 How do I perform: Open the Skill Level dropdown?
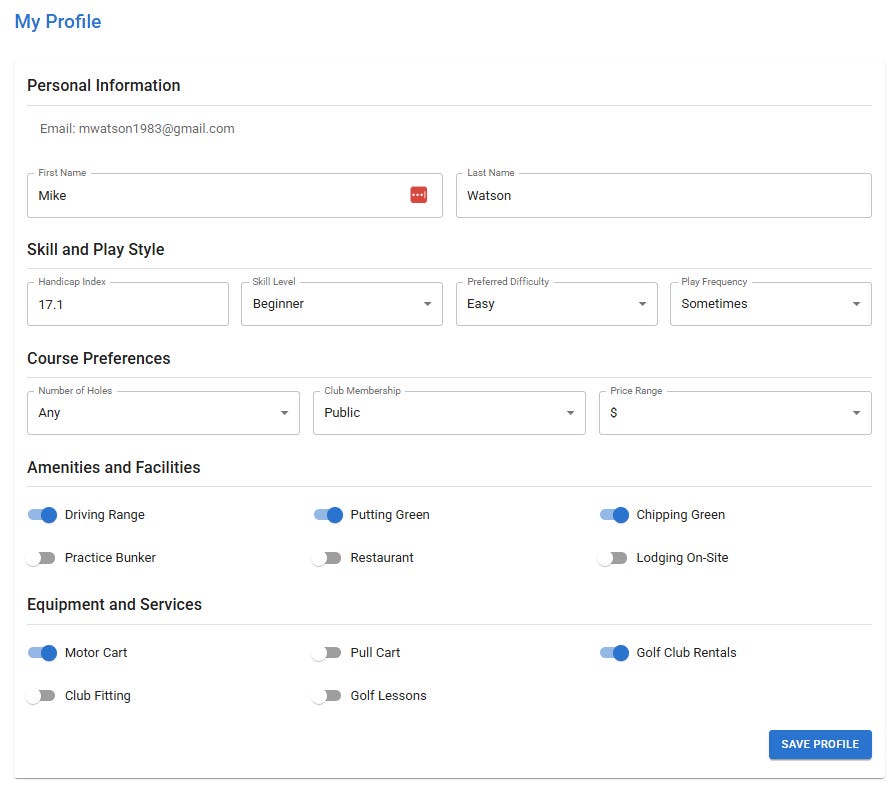tap(342, 304)
